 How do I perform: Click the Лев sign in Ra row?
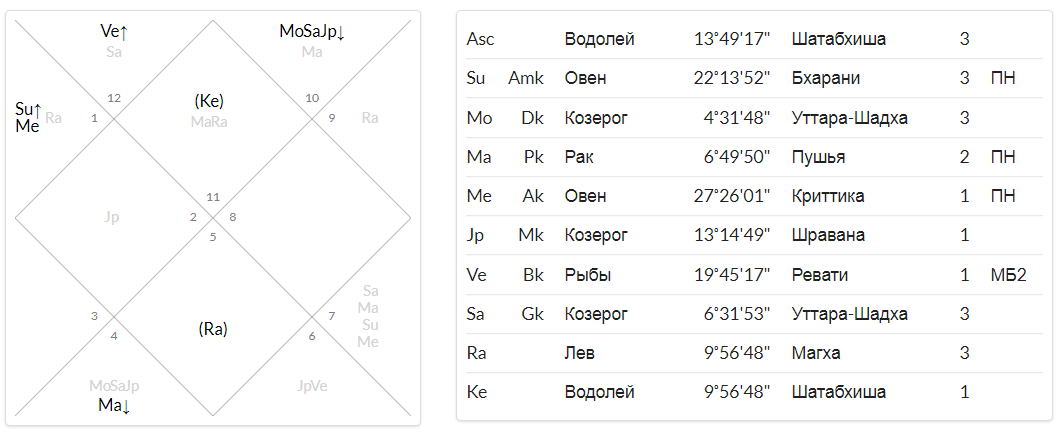578,354
